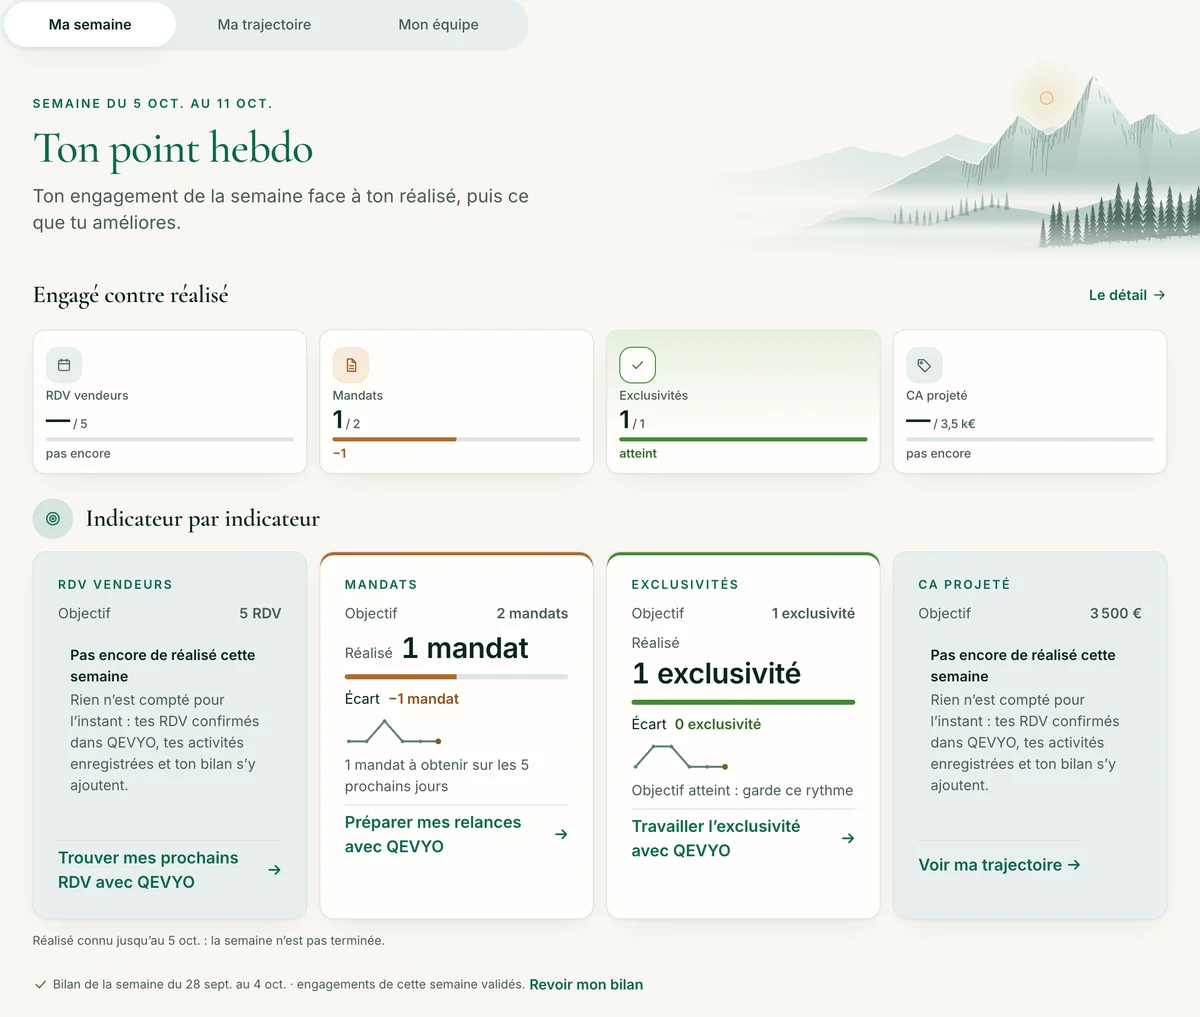
Task: Click the '5 RDV' objective value
Action: (260, 613)
